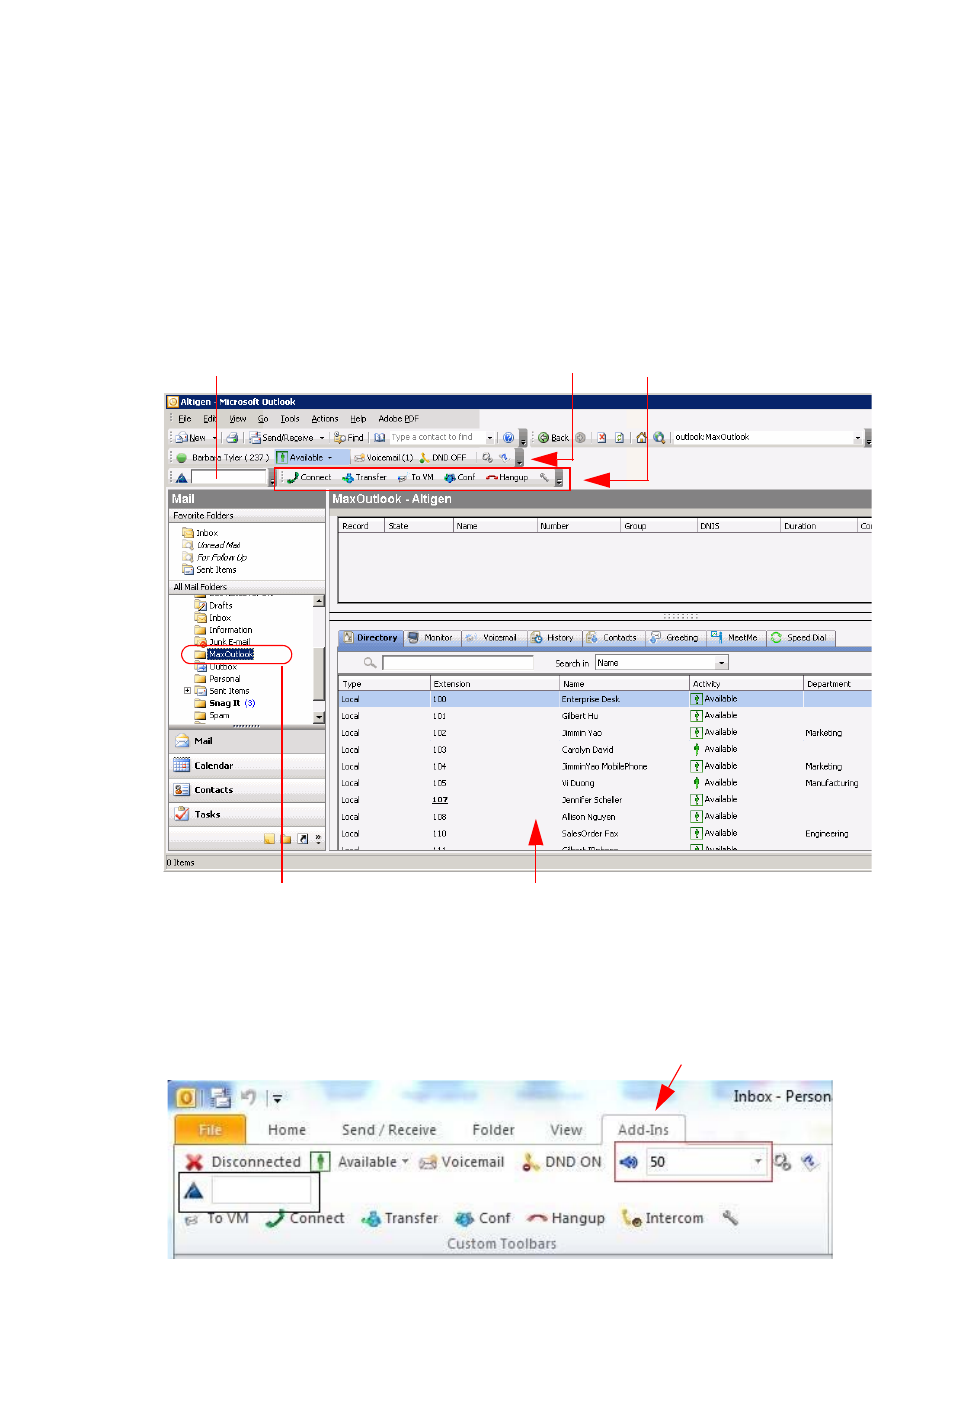Open the Add-Ins ribbon tab in Outlook 2010

[643, 1130]
